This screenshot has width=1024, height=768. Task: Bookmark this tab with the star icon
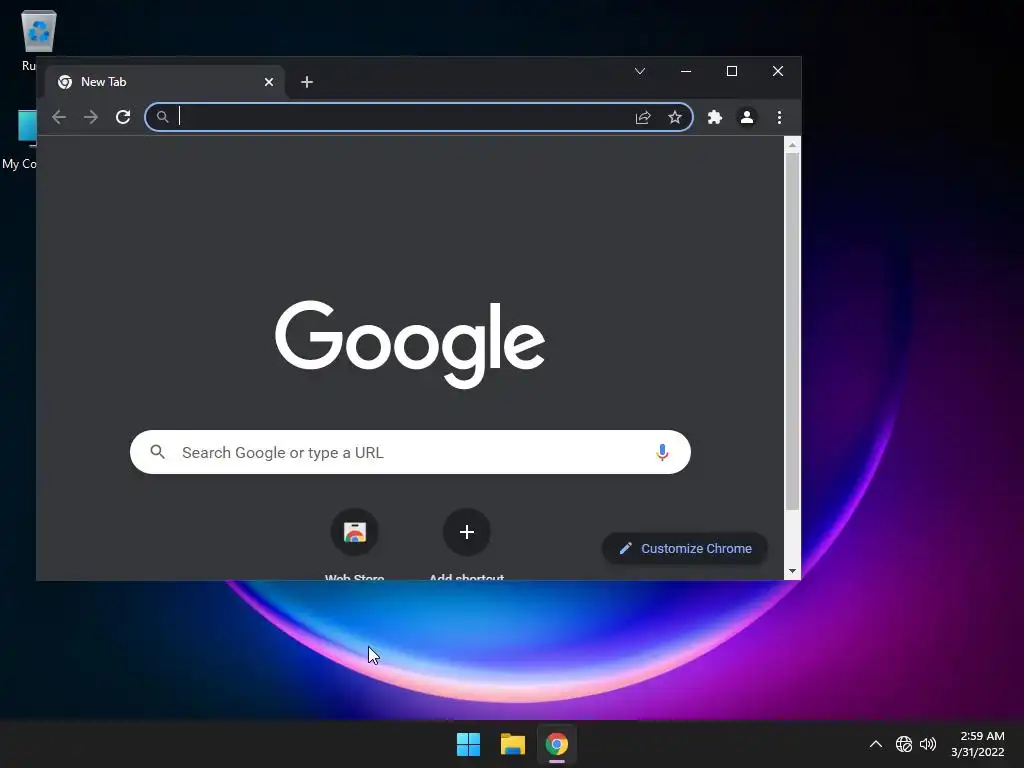675,117
